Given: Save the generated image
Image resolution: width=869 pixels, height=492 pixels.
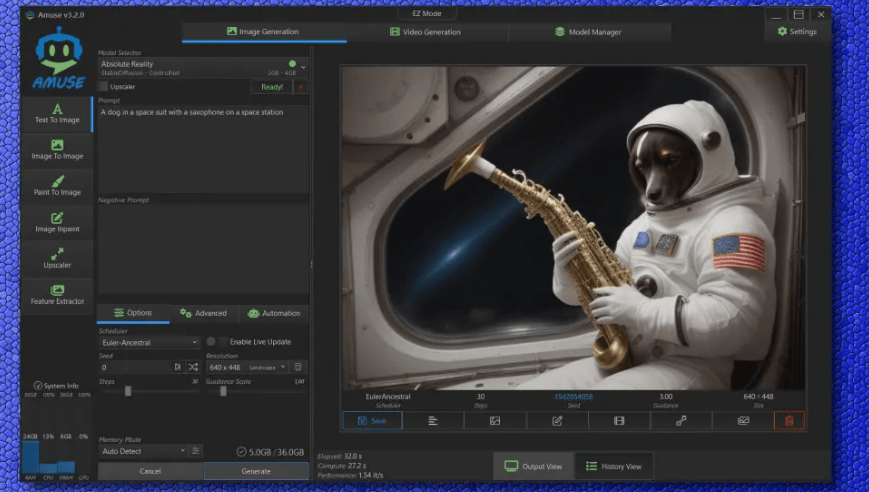Looking at the screenshot, I should (372, 421).
